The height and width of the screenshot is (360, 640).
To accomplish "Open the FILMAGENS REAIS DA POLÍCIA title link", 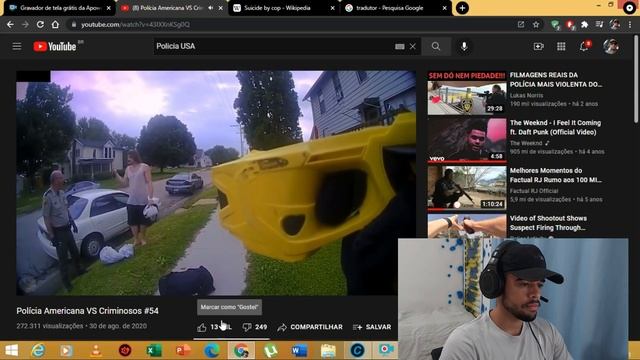I will (556, 80).
